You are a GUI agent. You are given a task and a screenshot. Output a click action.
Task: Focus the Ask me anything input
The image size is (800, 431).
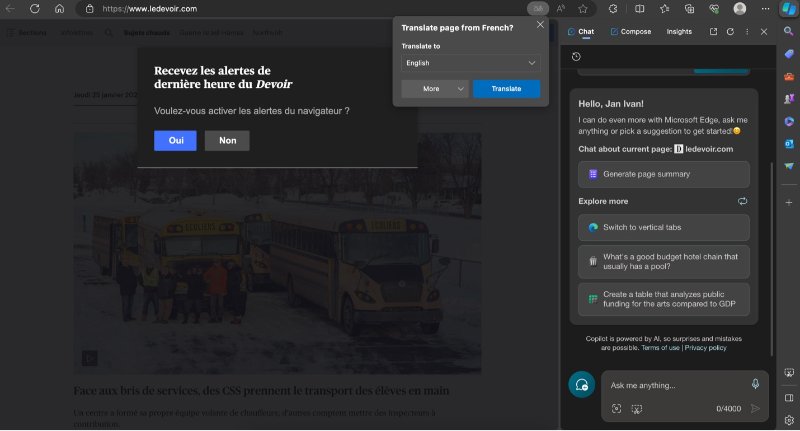pyautogui.click(x=678, y=386)
